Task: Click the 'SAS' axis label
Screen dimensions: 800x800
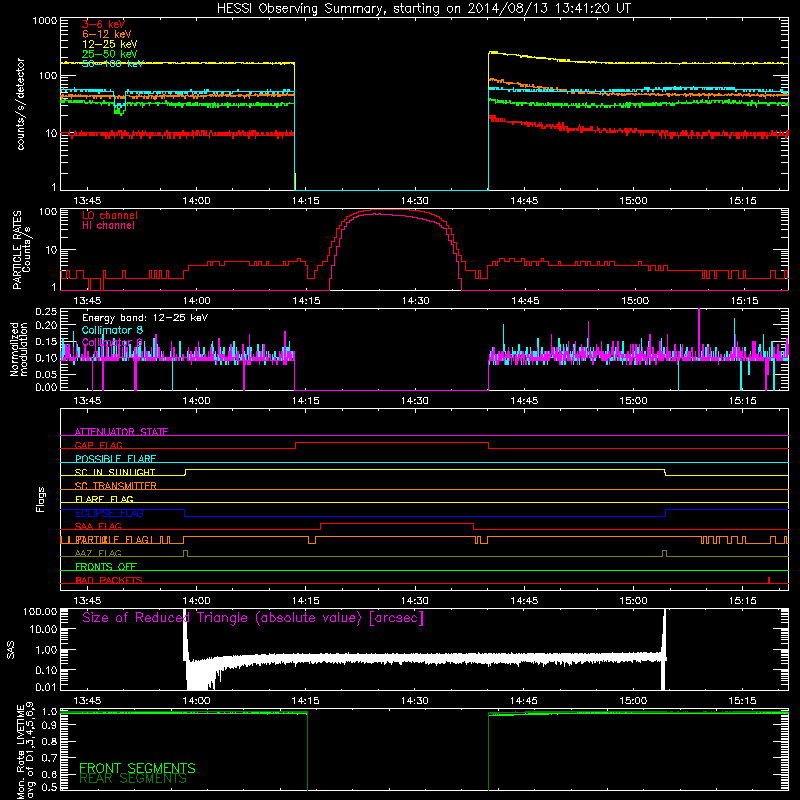Action: (11, 650)
